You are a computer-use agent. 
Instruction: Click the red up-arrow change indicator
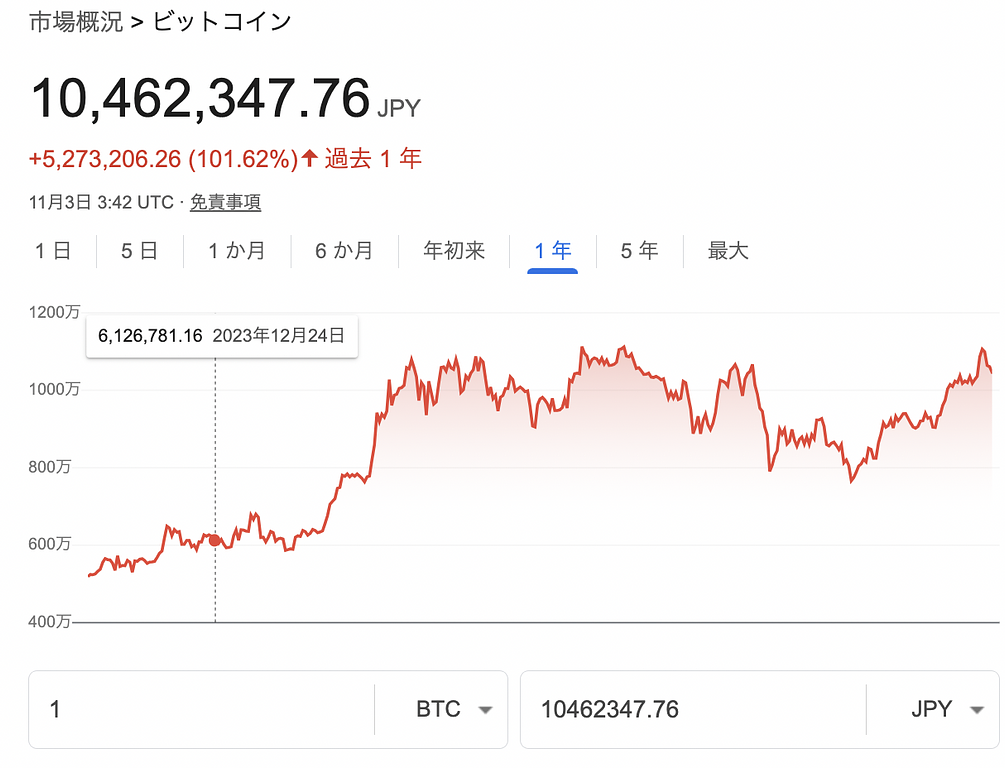pyautogui.click(x=310, y=158)
